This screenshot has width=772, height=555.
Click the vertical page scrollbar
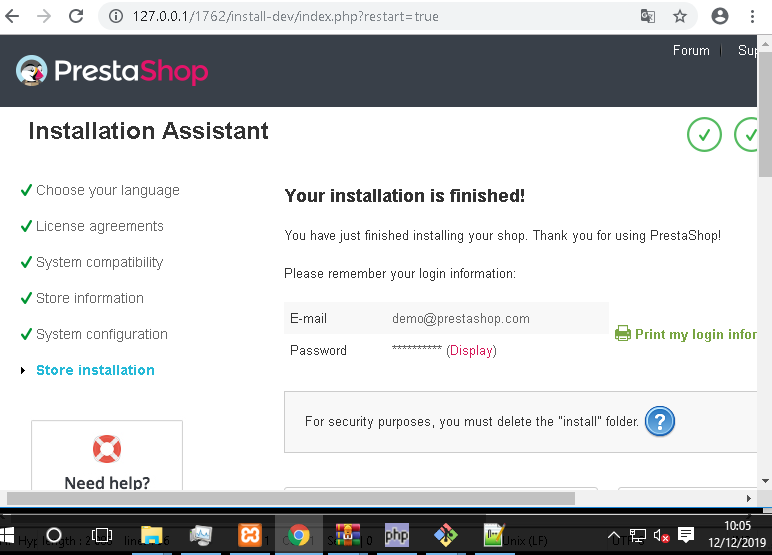[765, 113]
